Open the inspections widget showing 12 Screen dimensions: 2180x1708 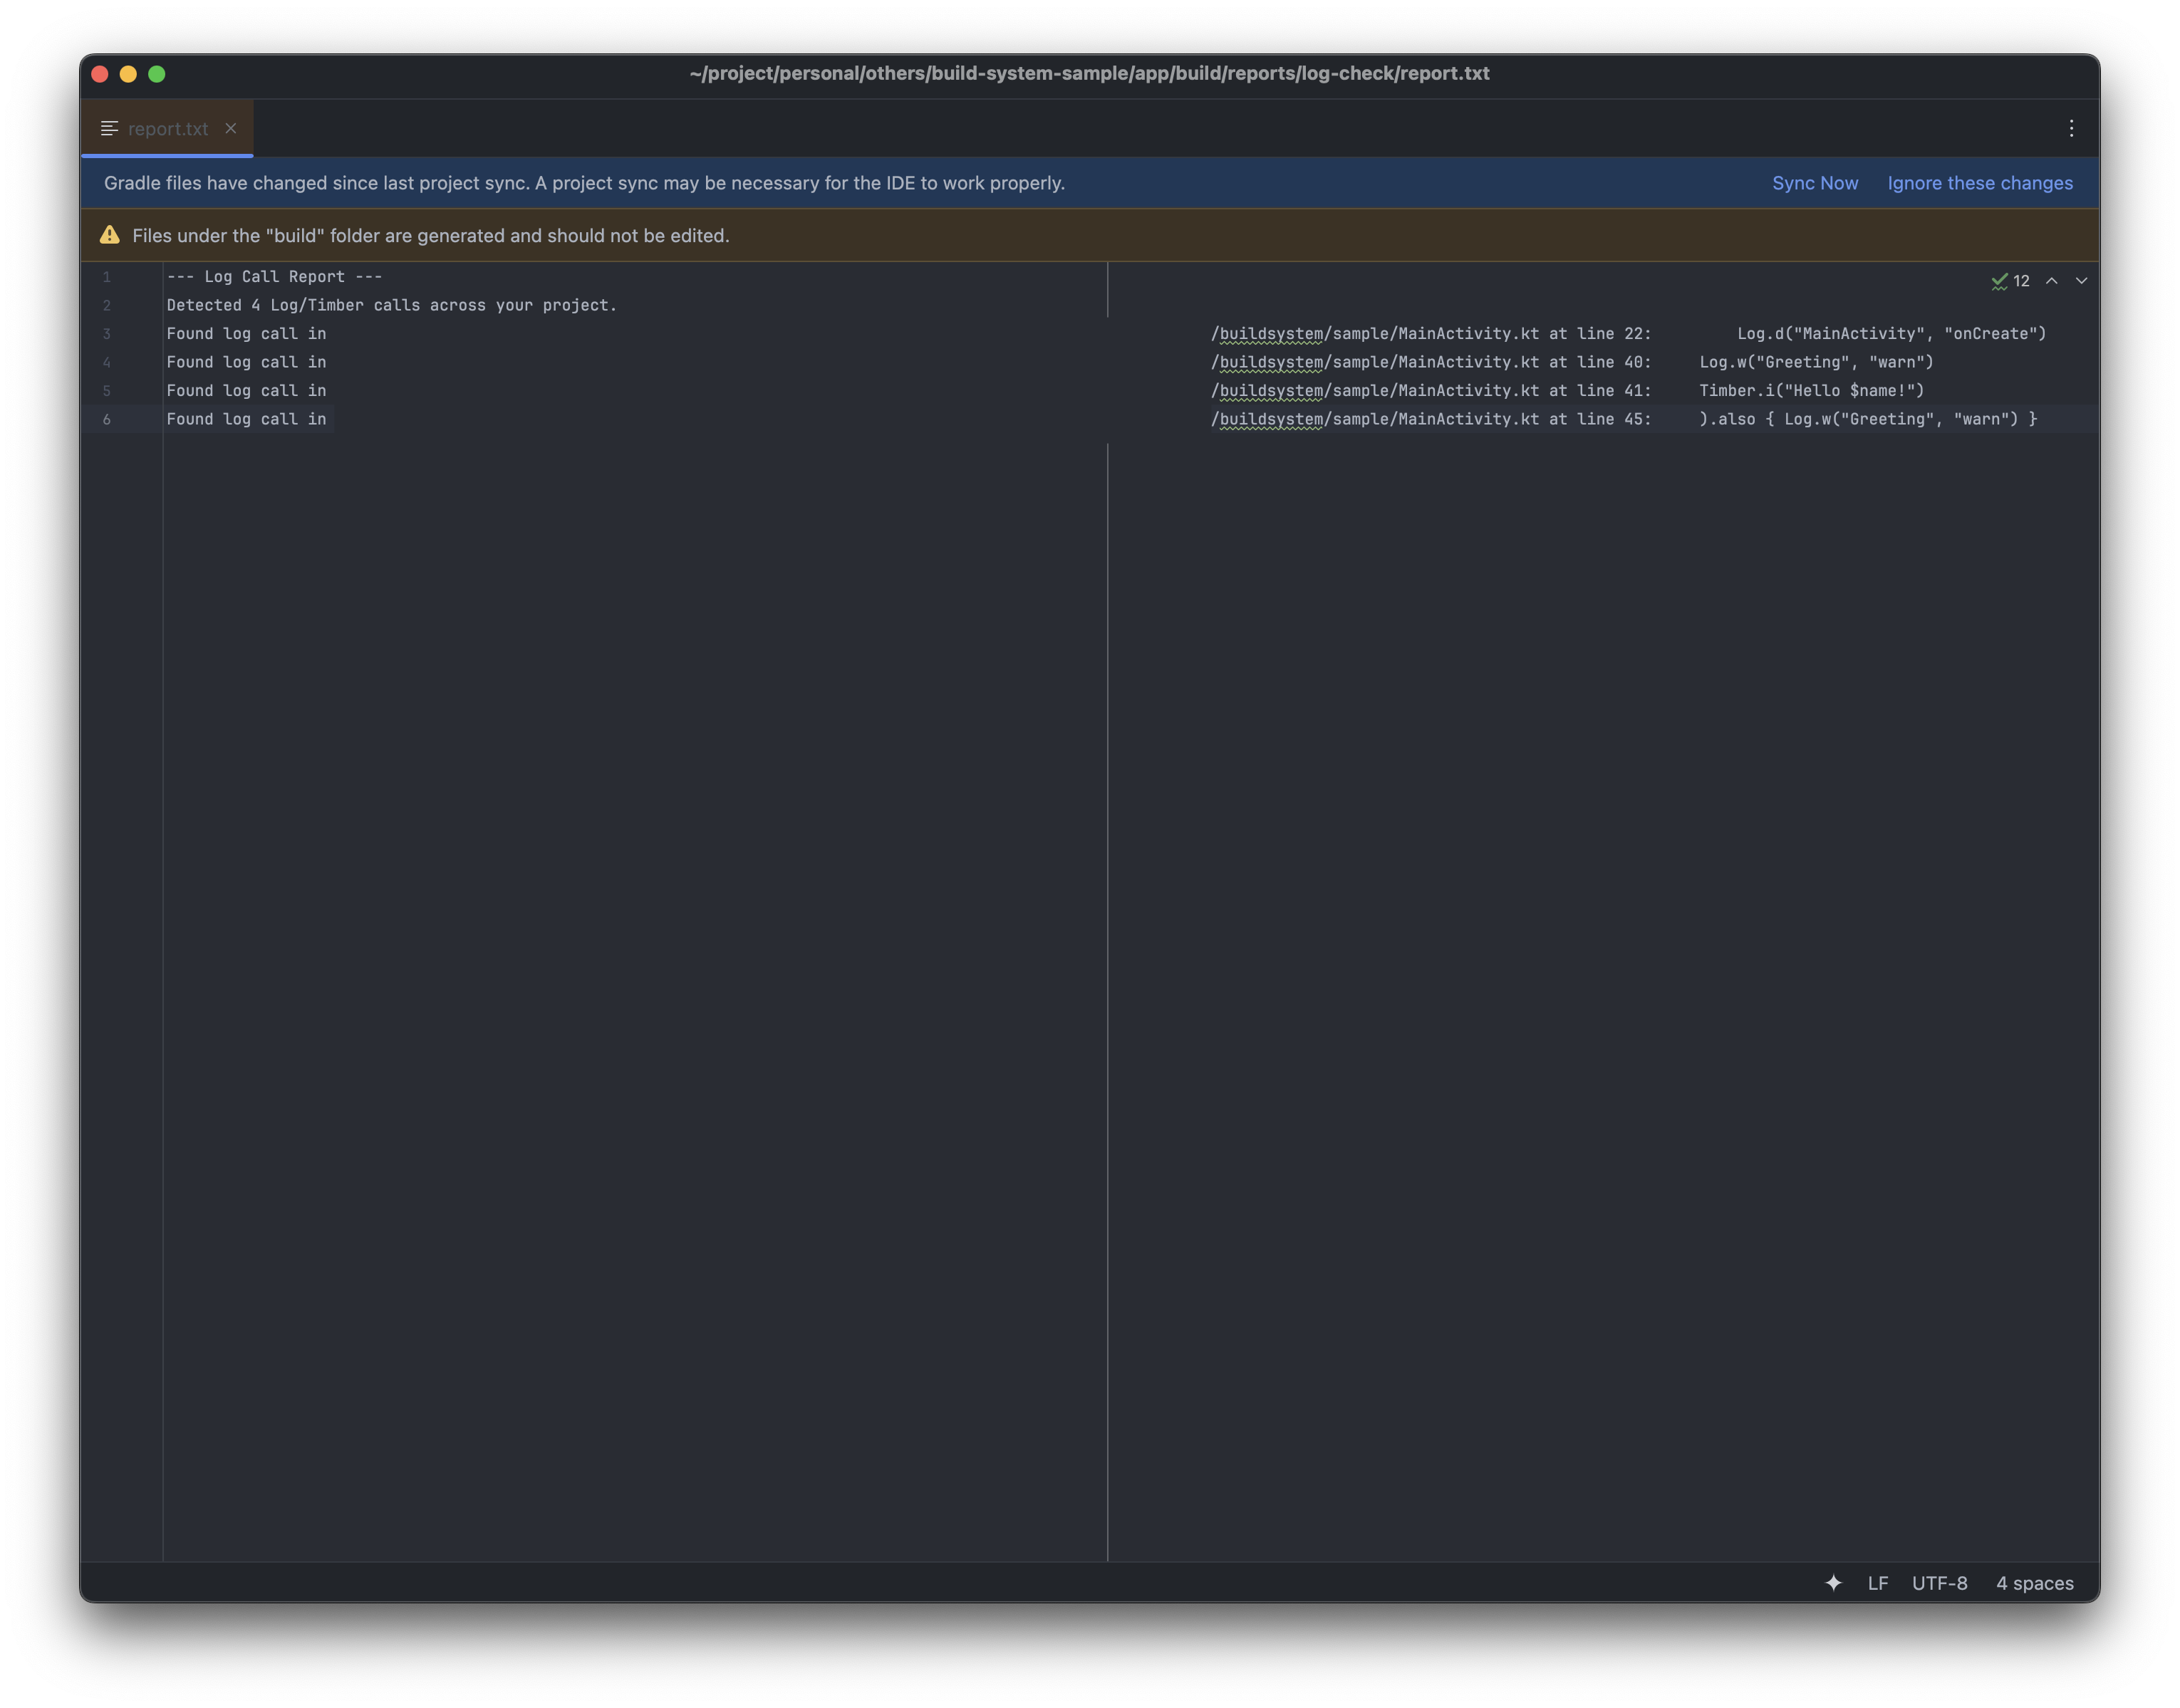pos(2010,281)
